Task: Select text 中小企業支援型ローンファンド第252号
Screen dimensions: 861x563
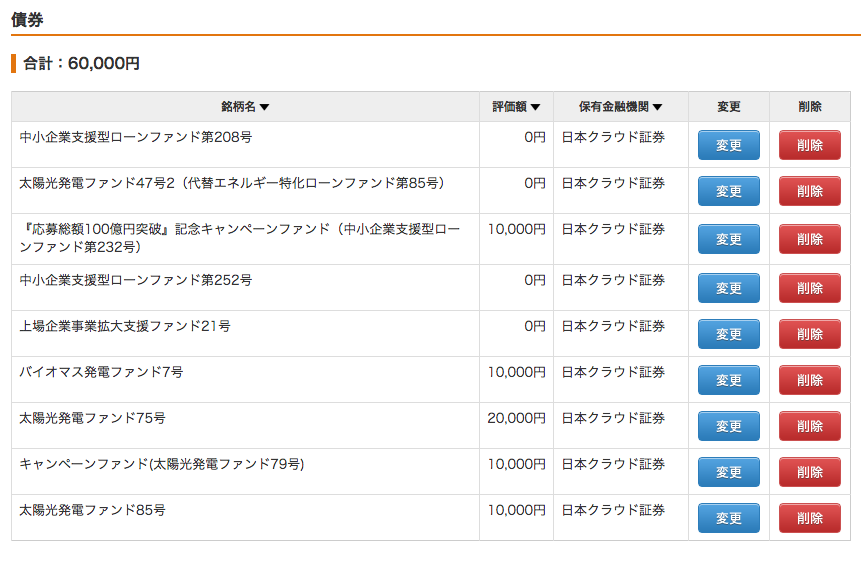Action: (136, 280)
